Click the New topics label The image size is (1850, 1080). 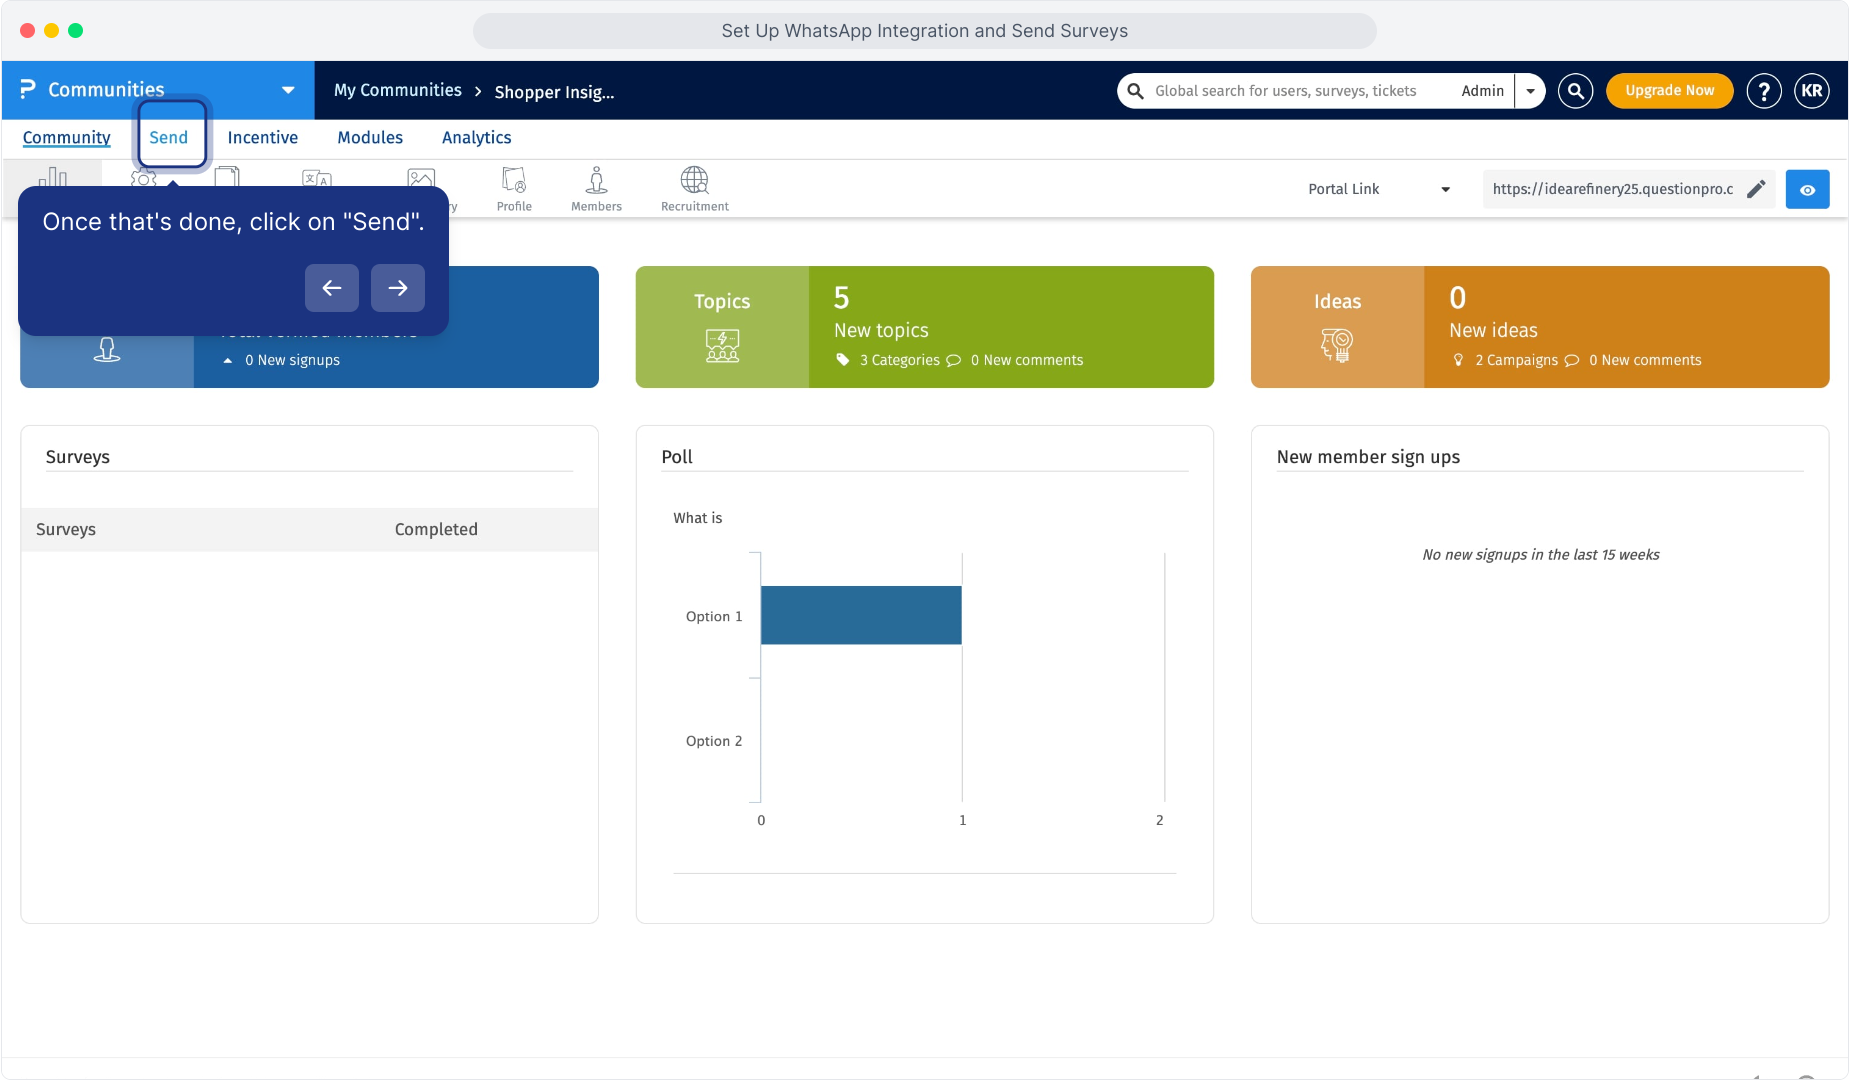(x=881, y=331)
